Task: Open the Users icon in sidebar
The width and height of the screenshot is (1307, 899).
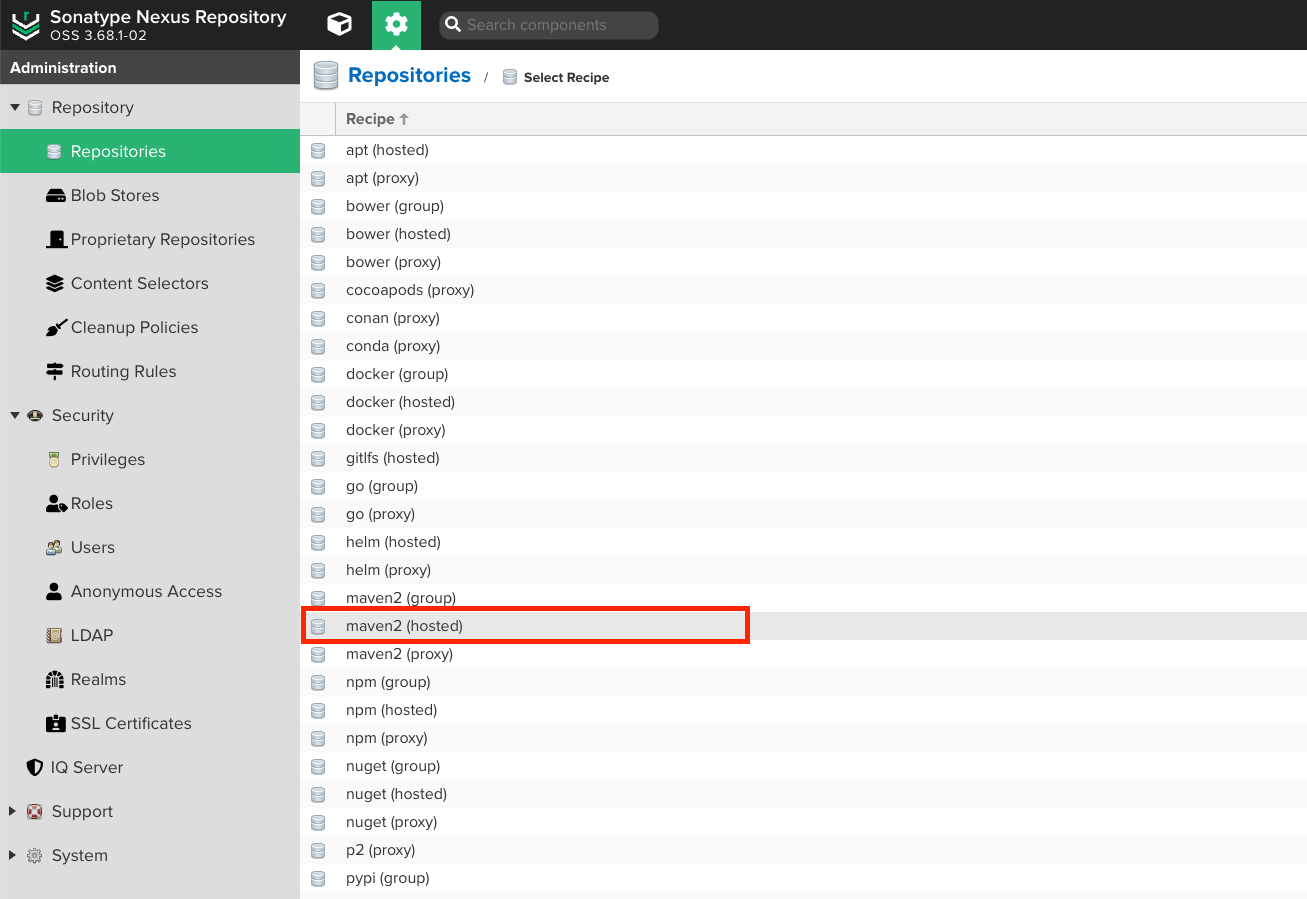Action: (55, 548)
